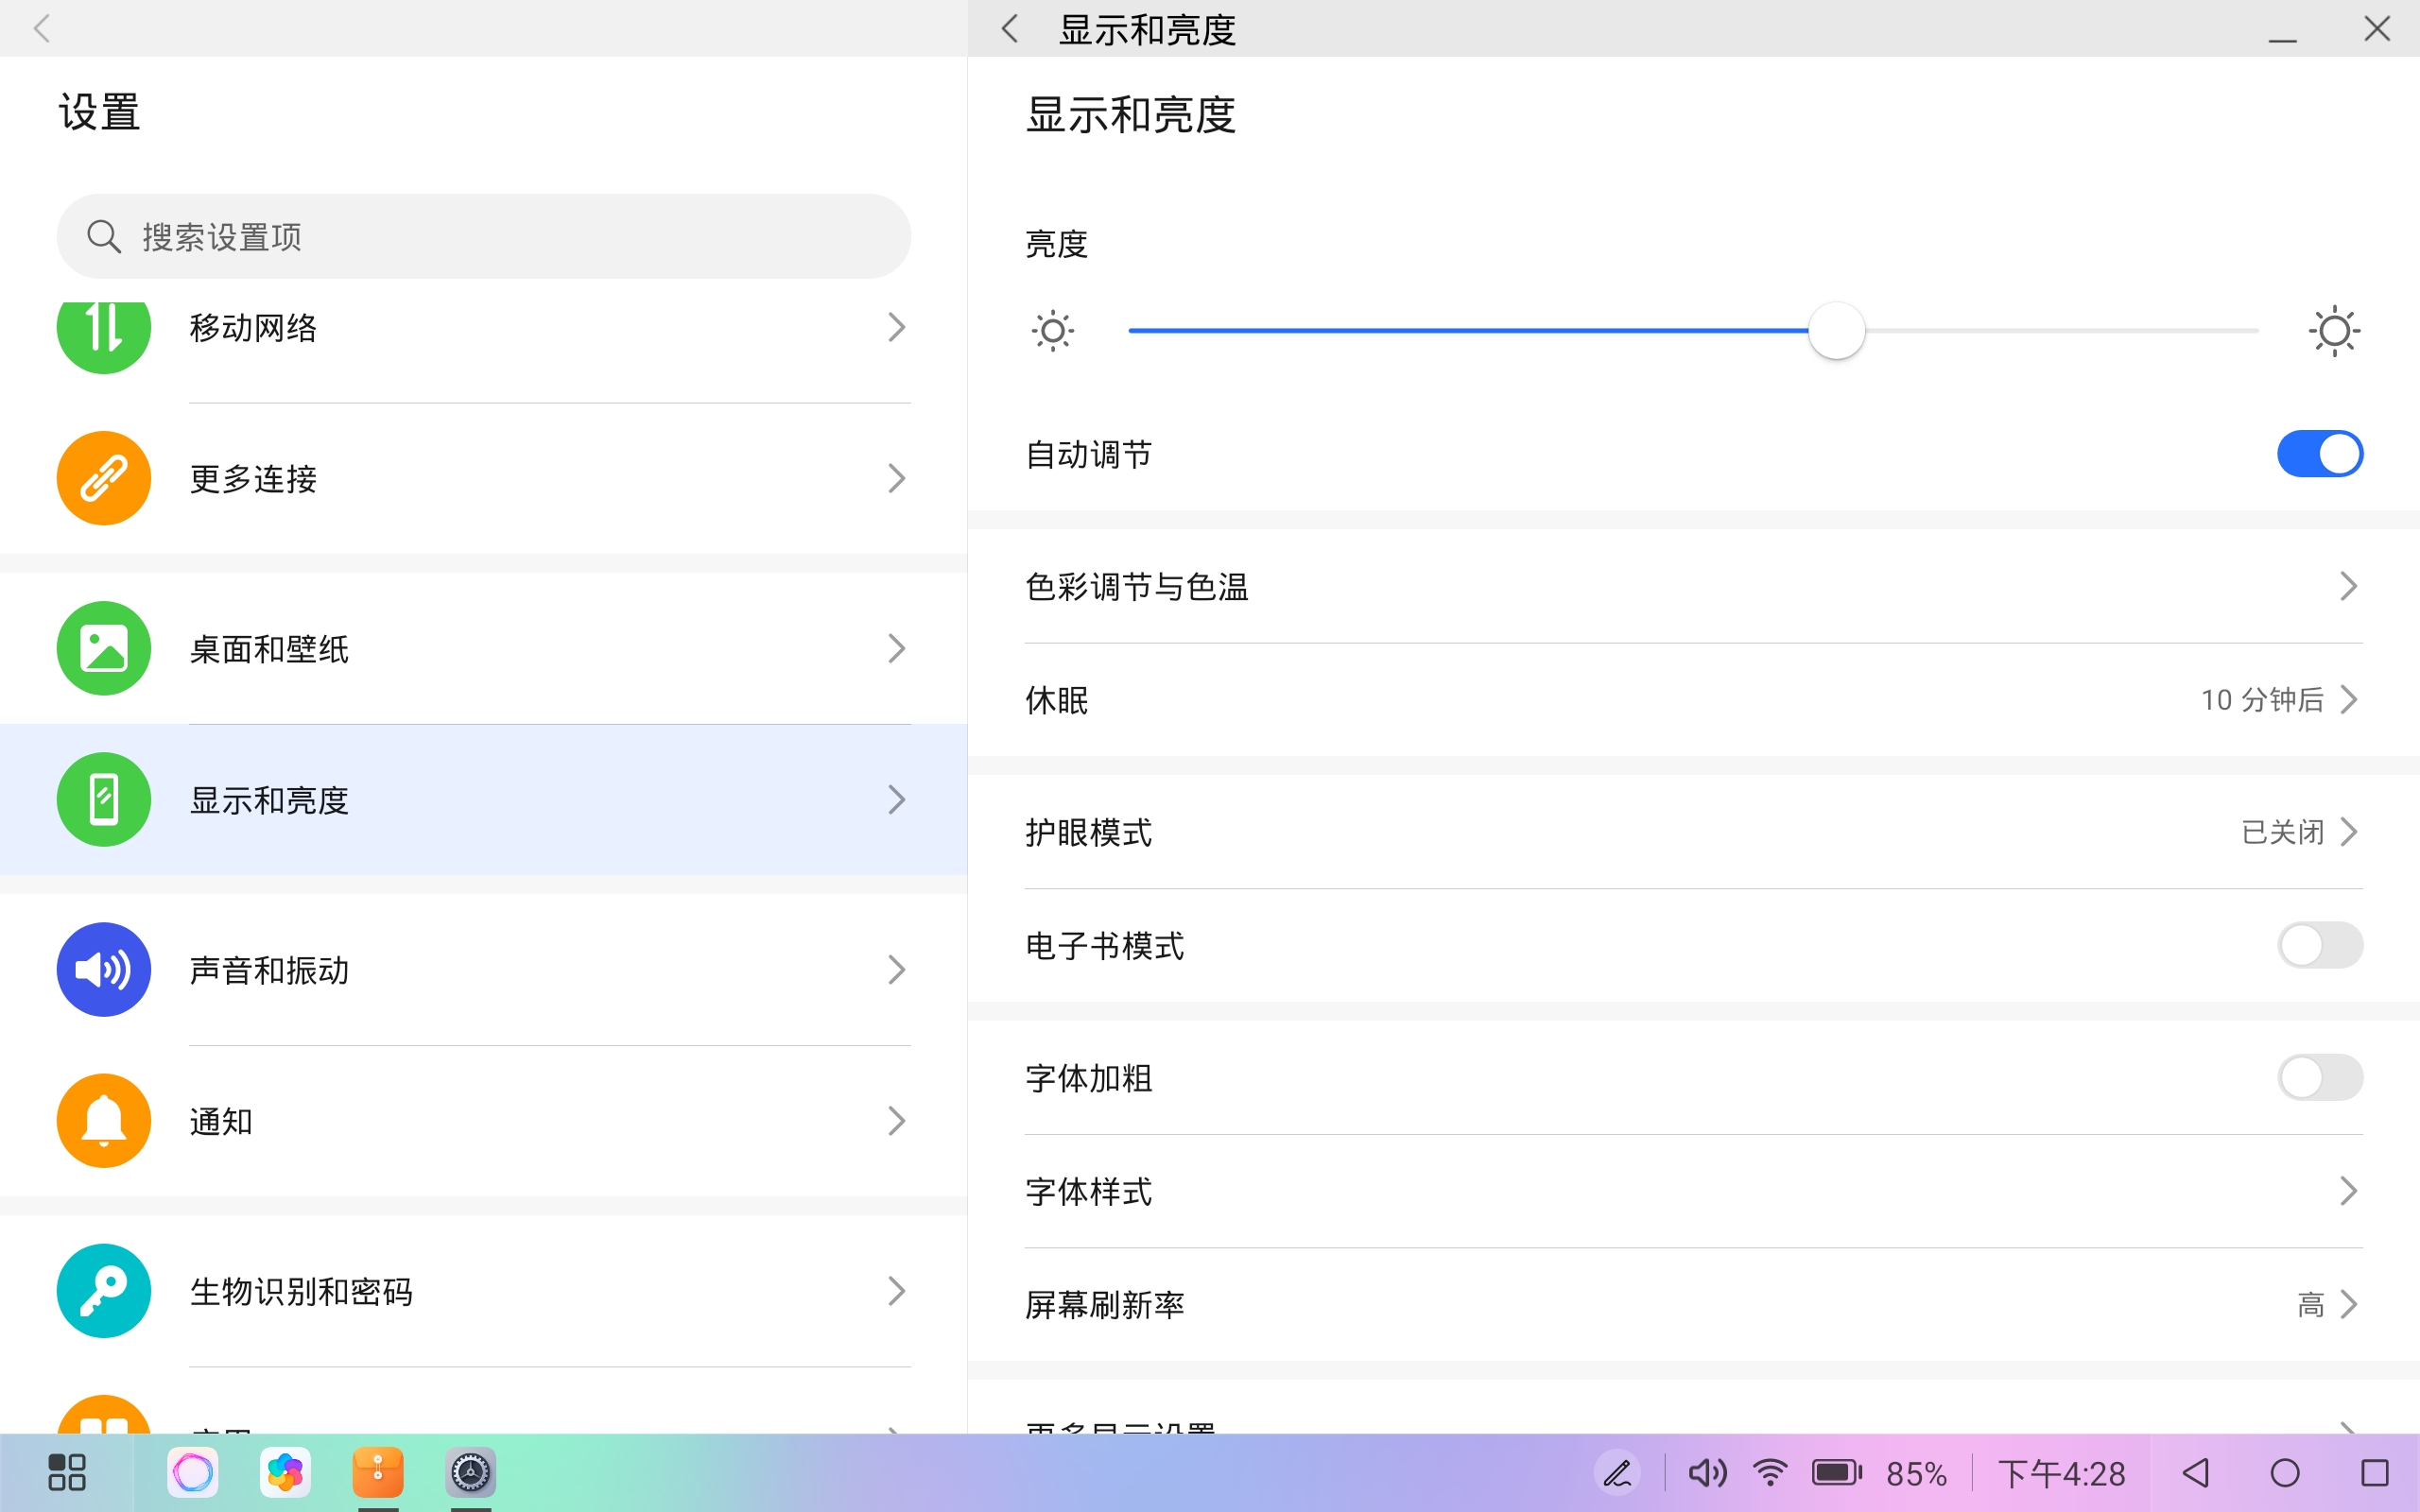This screenshot has width=2420, height=1512.
Task: Expand 色彩调节与色温 with its chevron
Action: [2349, 586]
